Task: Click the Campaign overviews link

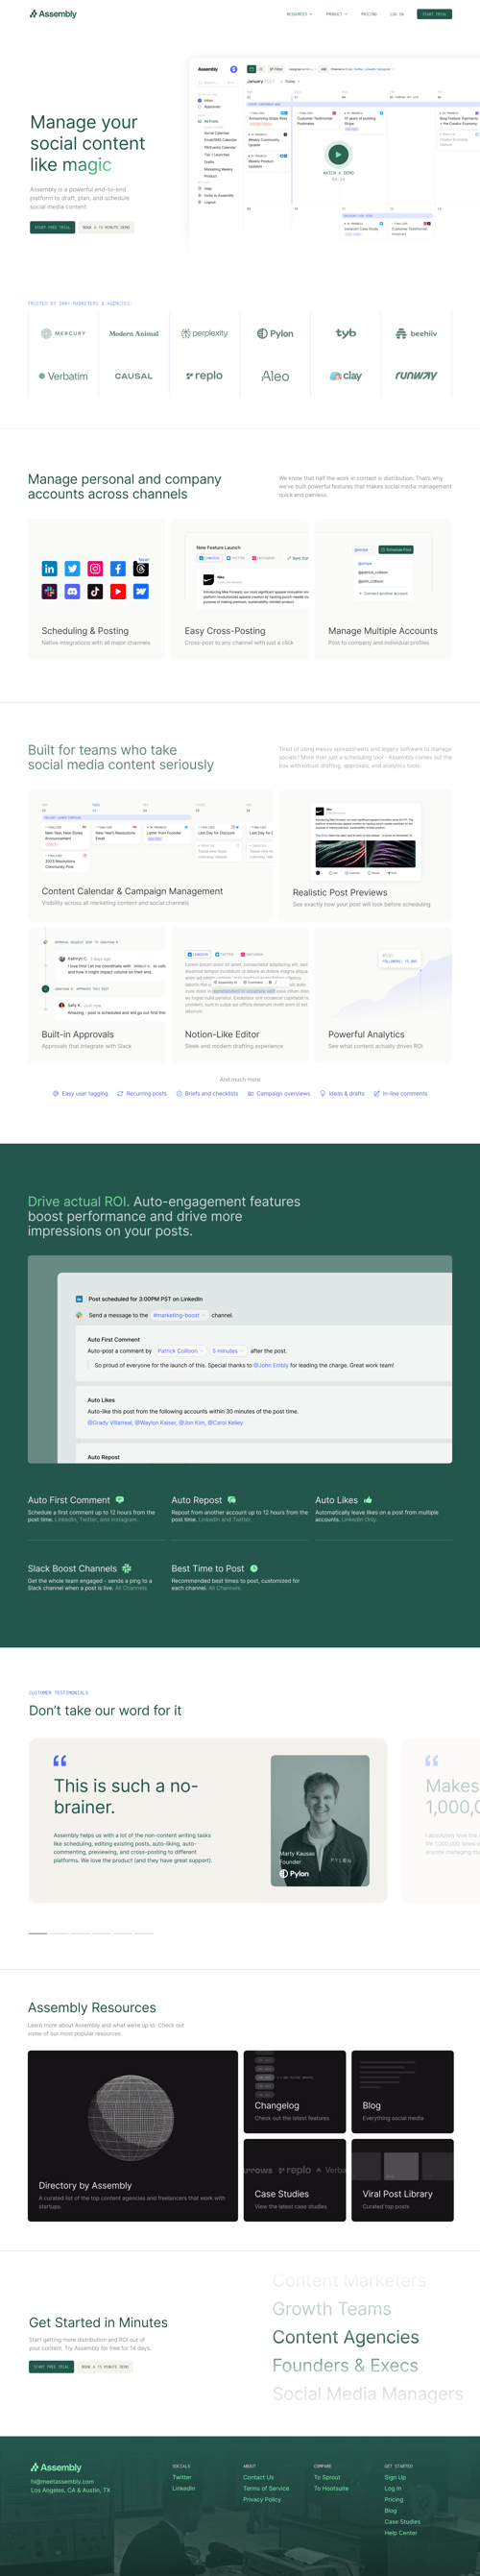Action: [279, 1094]
